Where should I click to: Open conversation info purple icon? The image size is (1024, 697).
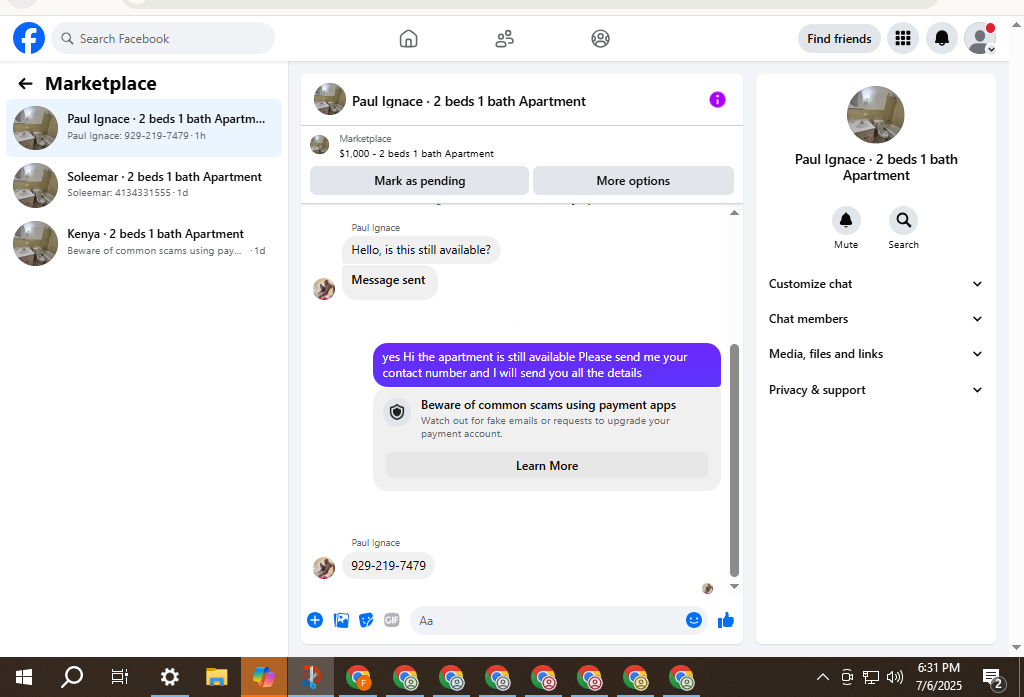[x=717, y=100]
